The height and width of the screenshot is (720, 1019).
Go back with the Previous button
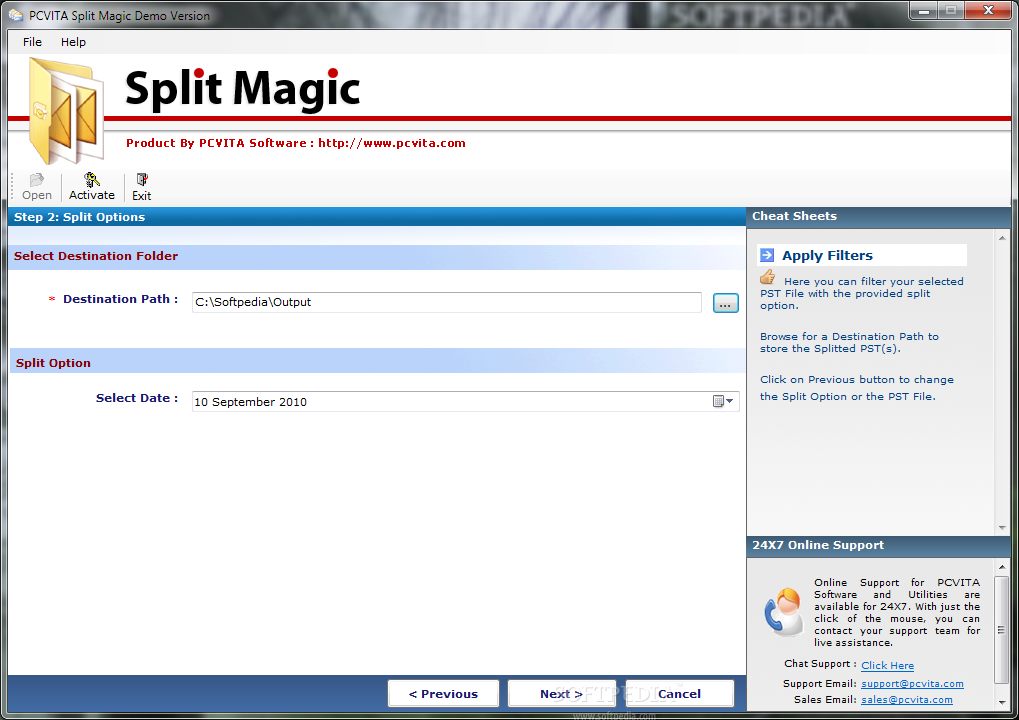coord(443,693)
